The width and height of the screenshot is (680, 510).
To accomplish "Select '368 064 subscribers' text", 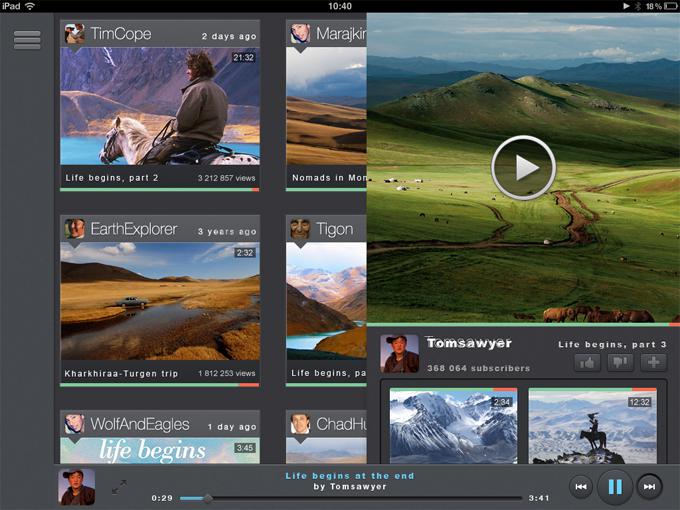I will pos(478,368).
